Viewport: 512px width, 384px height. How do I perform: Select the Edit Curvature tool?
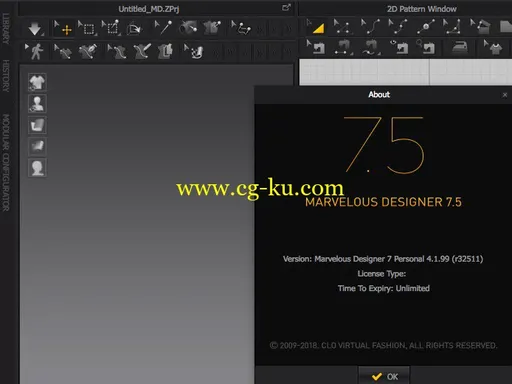(370, 27)
